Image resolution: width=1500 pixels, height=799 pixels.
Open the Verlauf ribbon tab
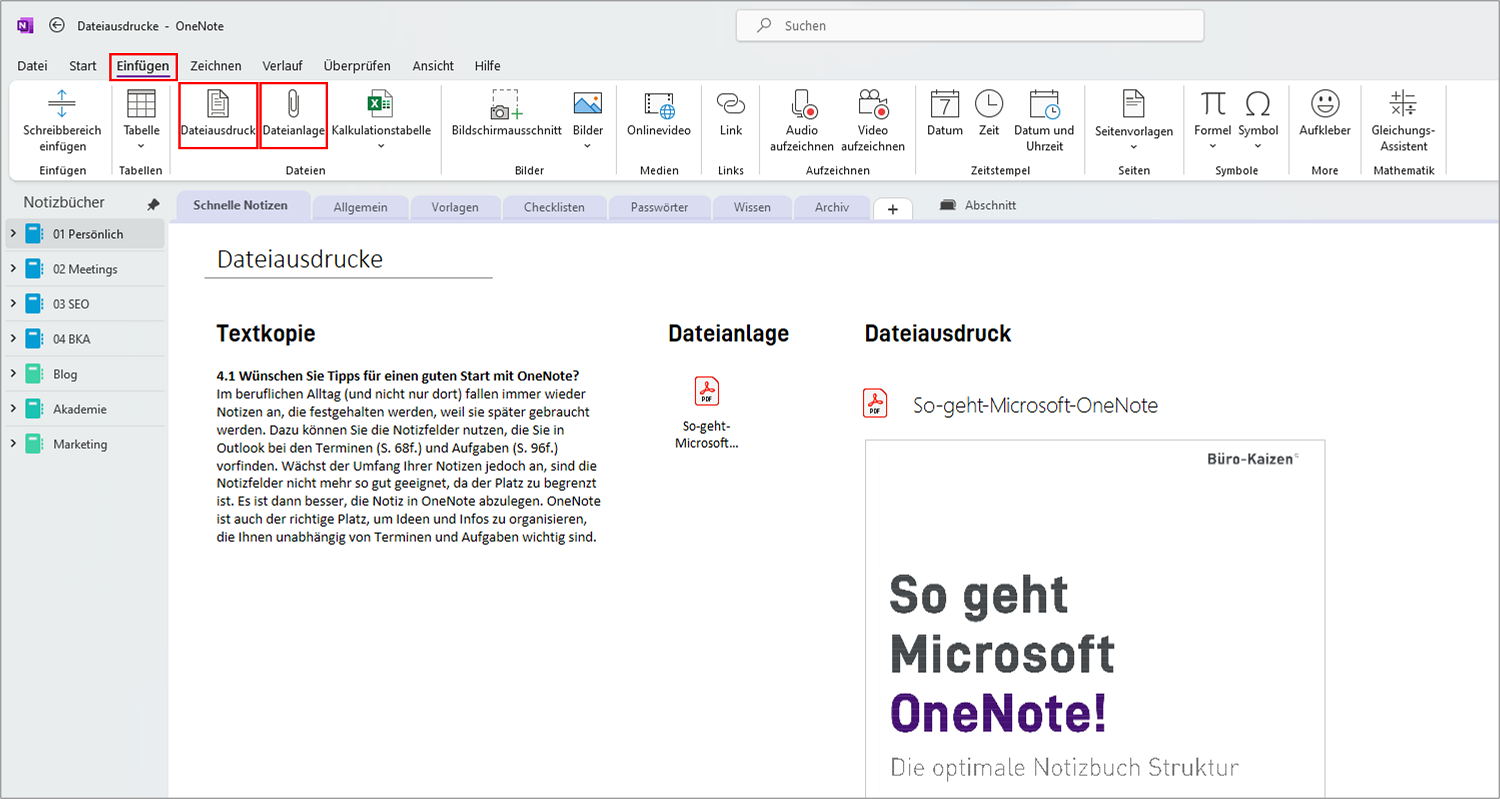[x=282, y=66]
